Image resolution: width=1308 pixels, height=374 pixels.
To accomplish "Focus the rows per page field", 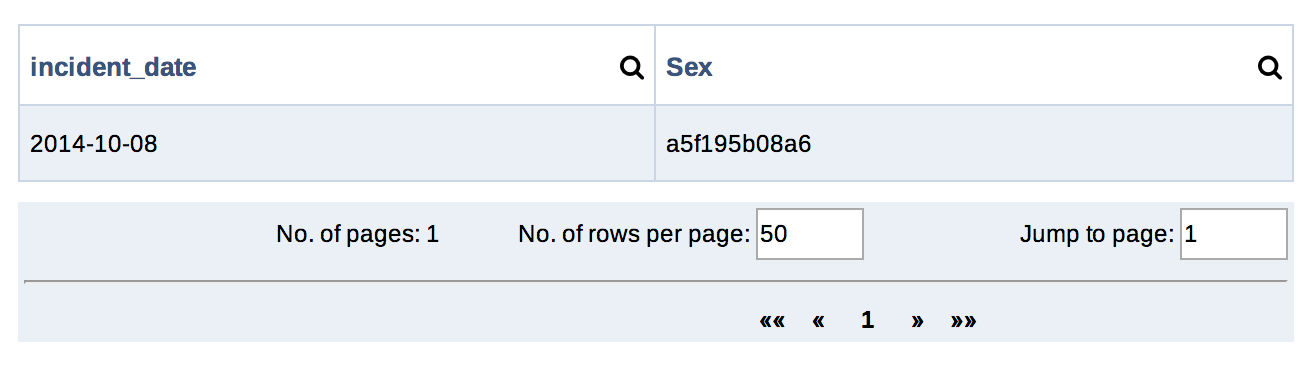I will pyautogui.click(x=810, y=234).
